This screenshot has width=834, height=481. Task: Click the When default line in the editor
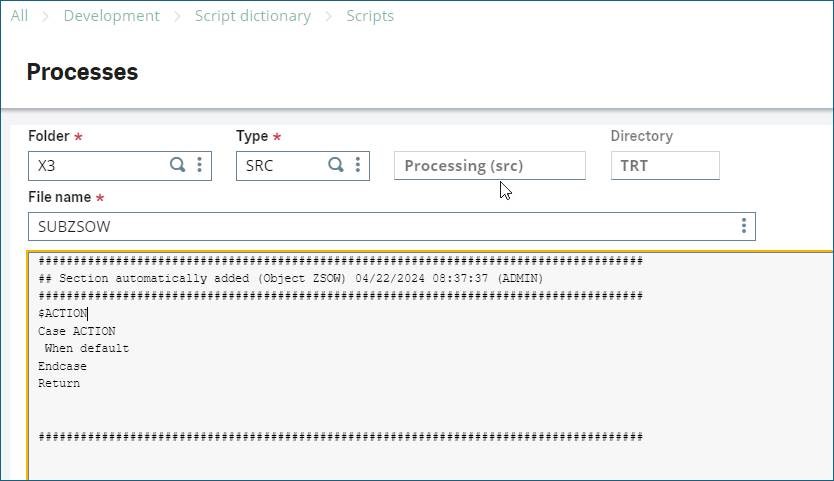tap(87, 349)
